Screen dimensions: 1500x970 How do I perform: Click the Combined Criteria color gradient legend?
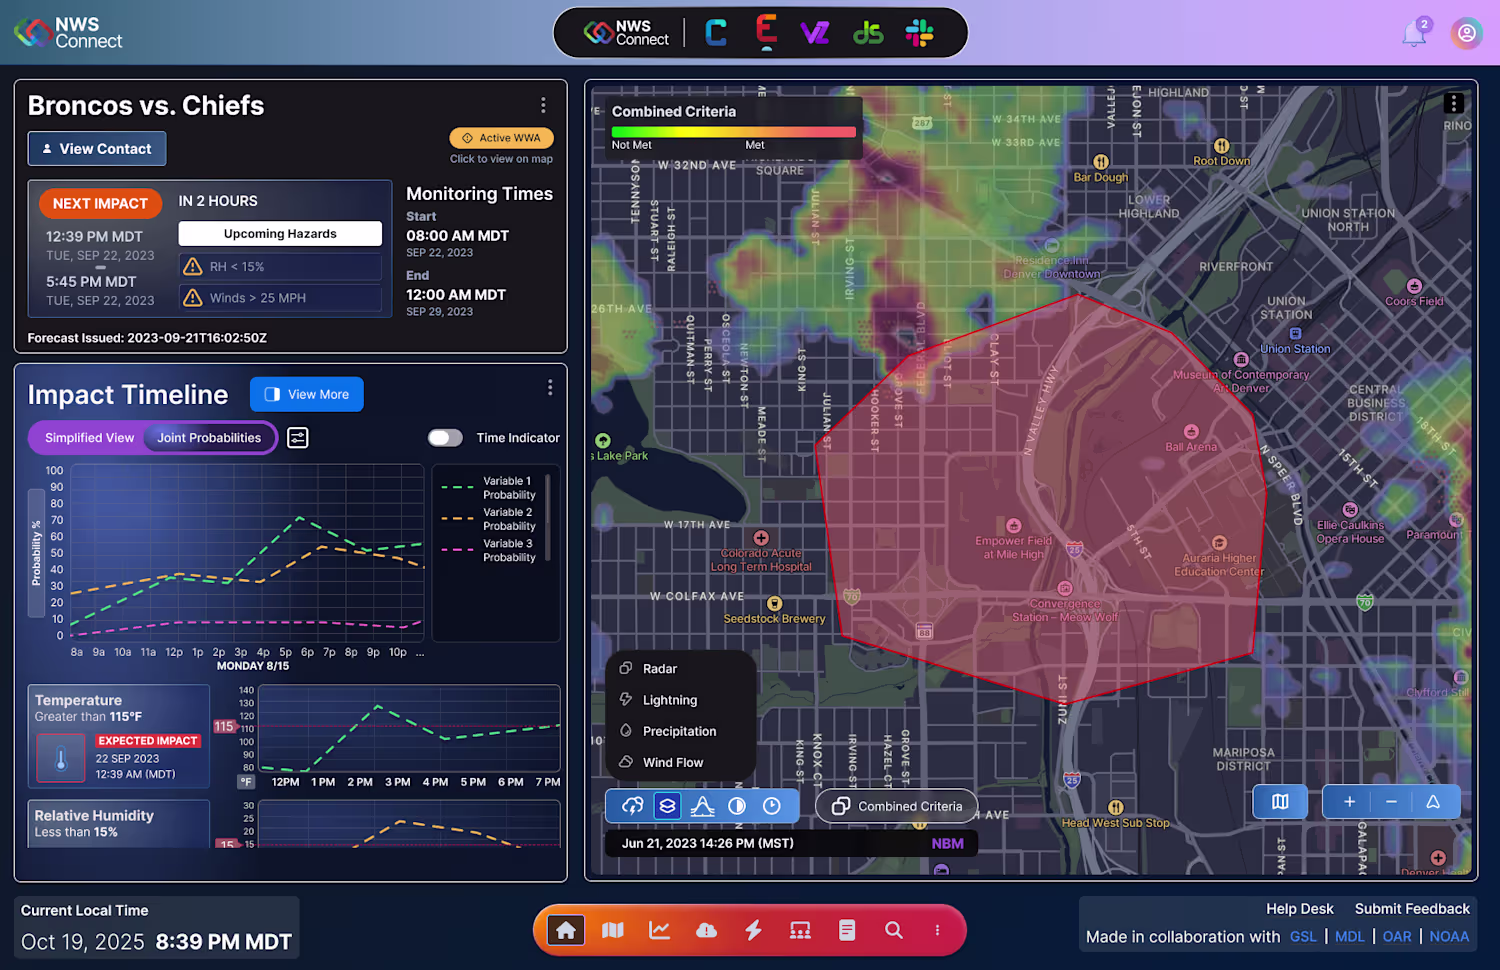pyautogui.click(x=734, y=132)
